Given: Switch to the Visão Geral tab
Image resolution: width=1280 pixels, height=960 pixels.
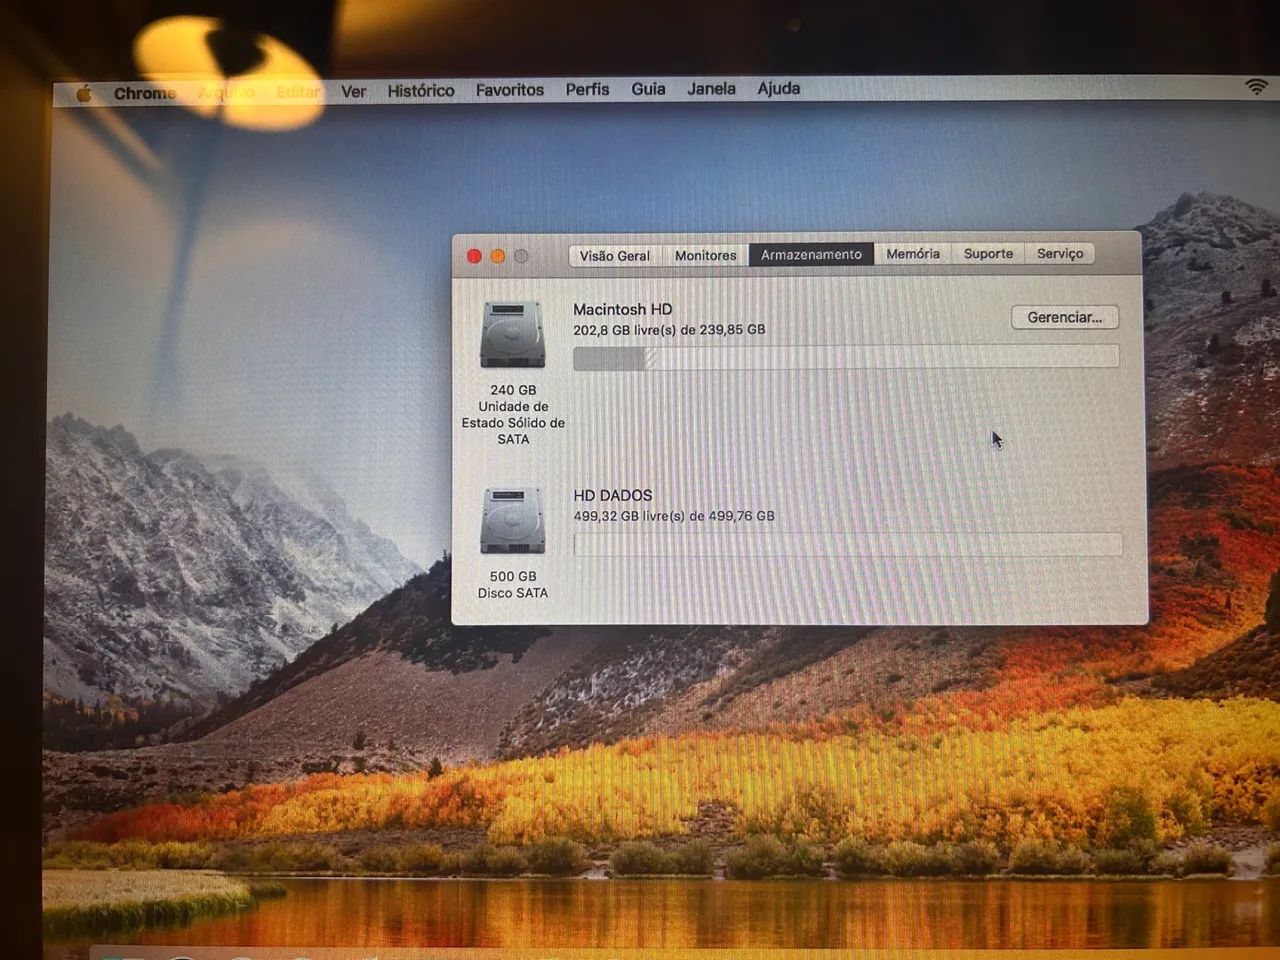Looking at the screenshot, I should click(x=614, y=256).
